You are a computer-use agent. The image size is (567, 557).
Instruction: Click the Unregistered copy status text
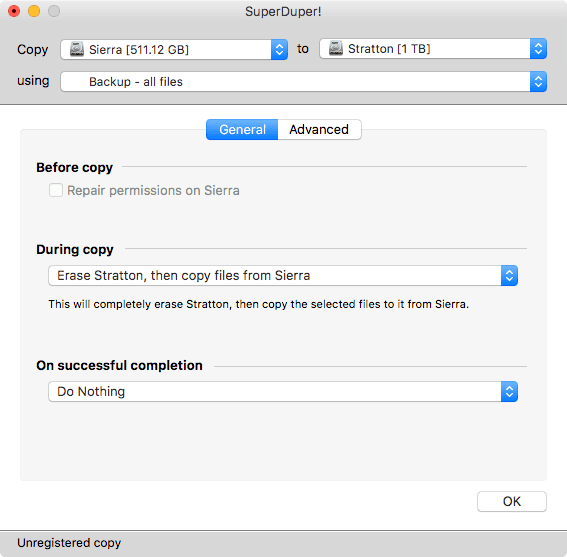(x=69, y=543)
